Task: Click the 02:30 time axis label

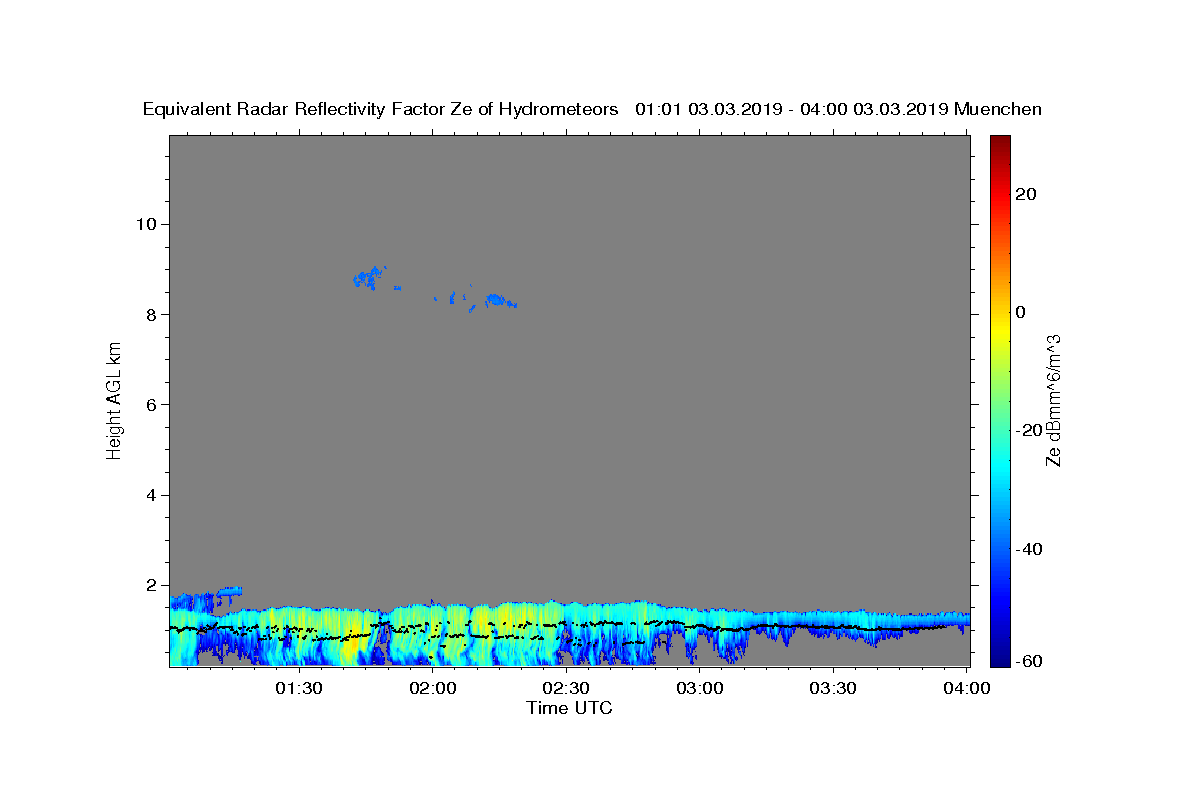Action: tap(566, 688)
